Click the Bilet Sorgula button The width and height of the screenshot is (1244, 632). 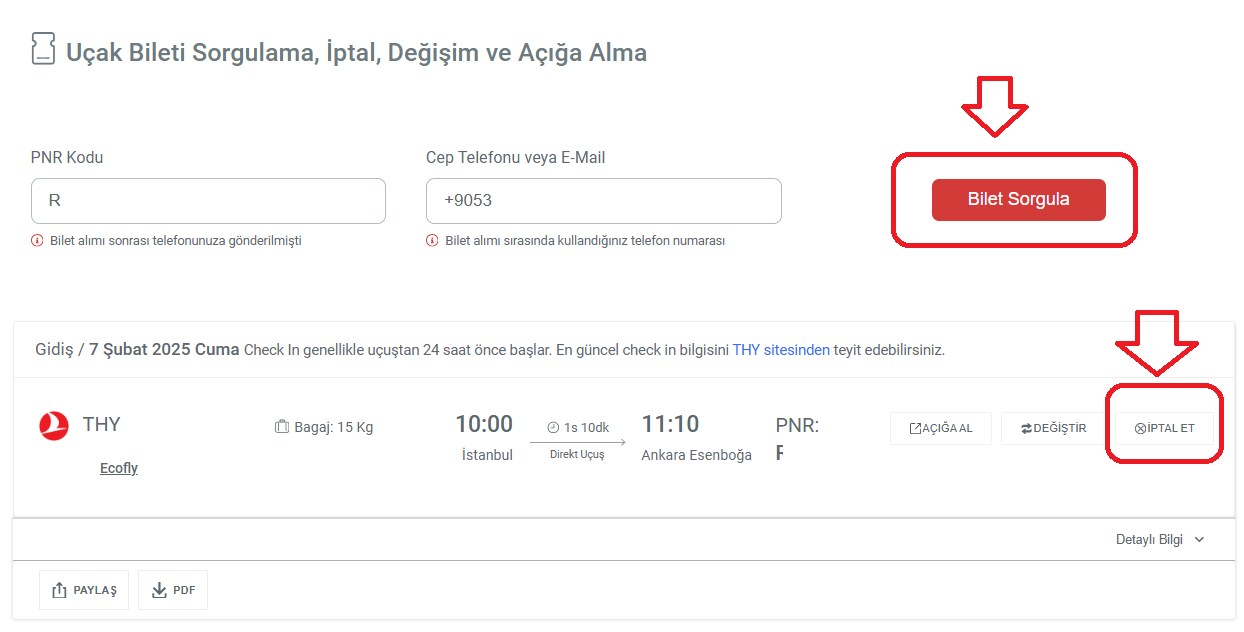pyautogui.click(x=1018, y=199)
